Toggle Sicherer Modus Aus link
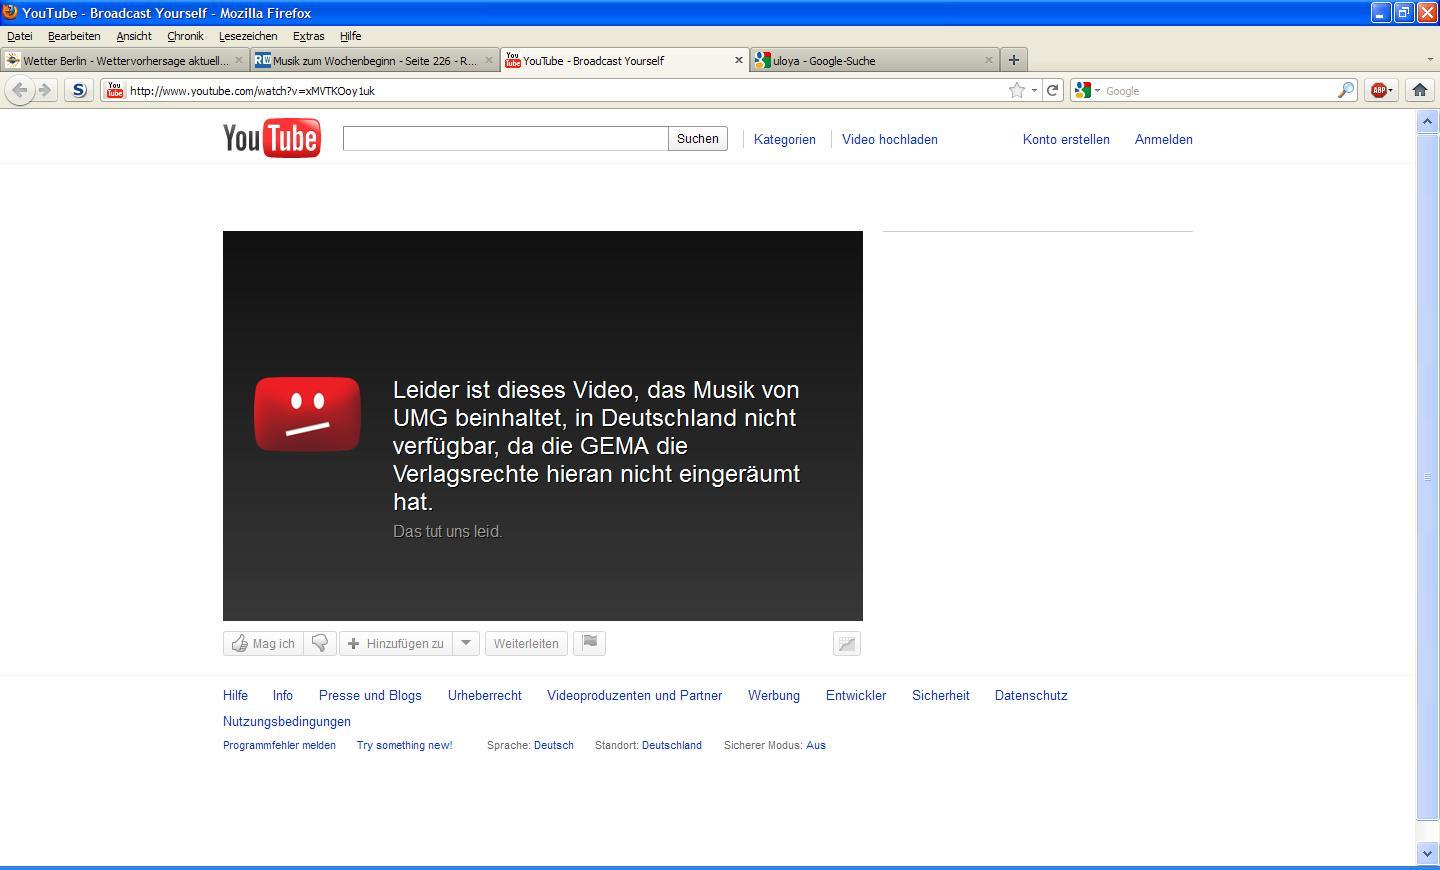 point(816,745)
